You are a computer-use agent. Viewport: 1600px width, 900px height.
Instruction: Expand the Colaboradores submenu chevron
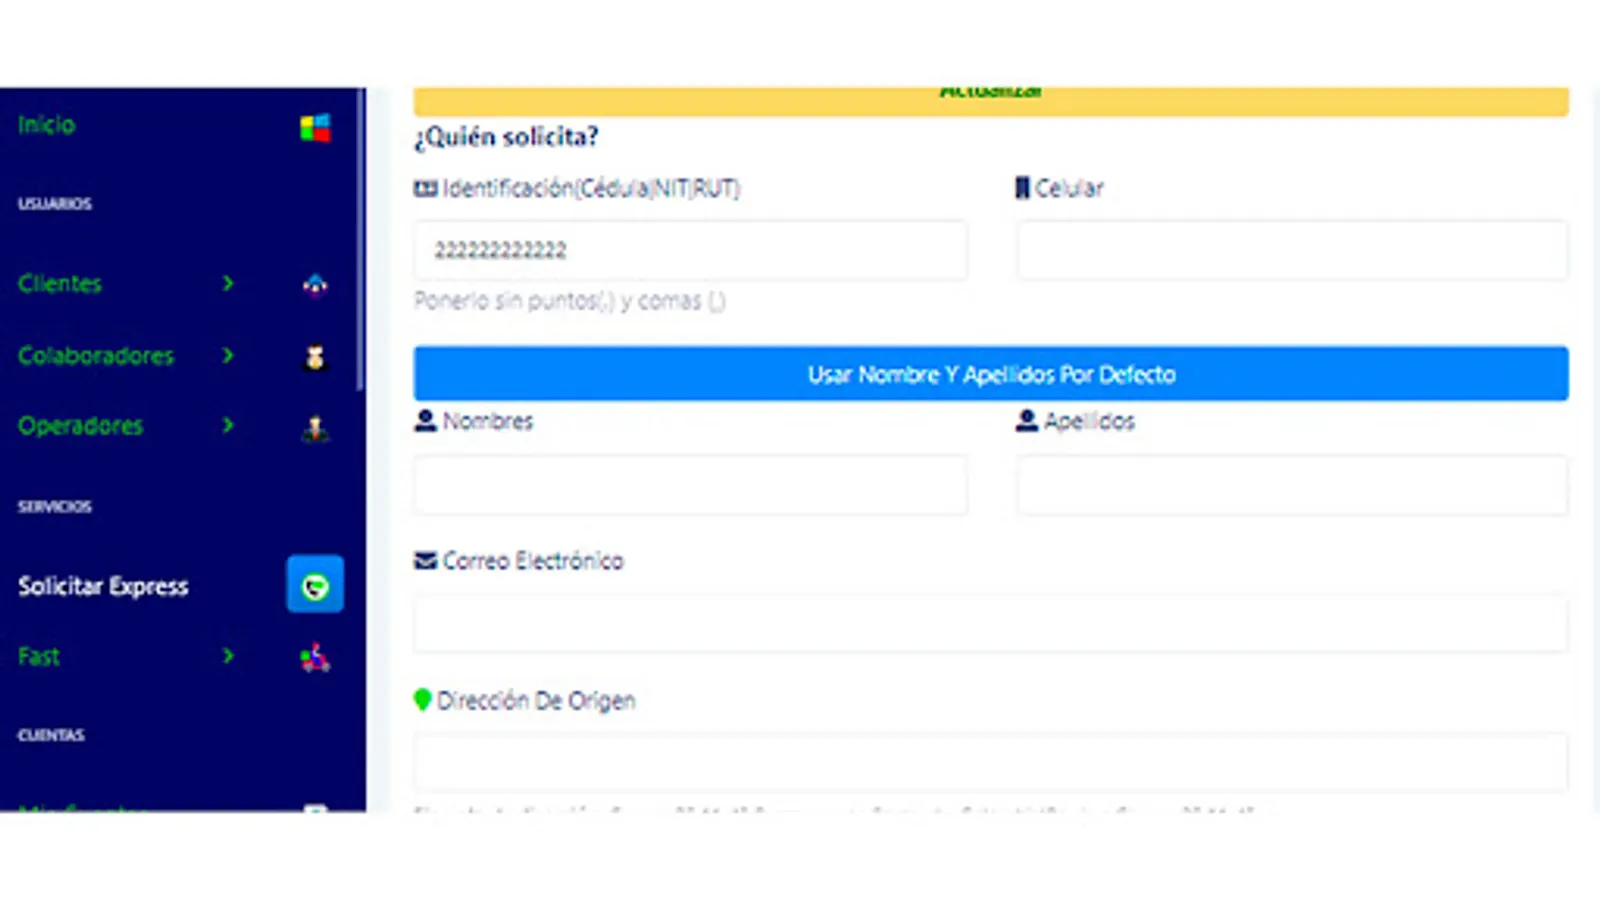228,355
